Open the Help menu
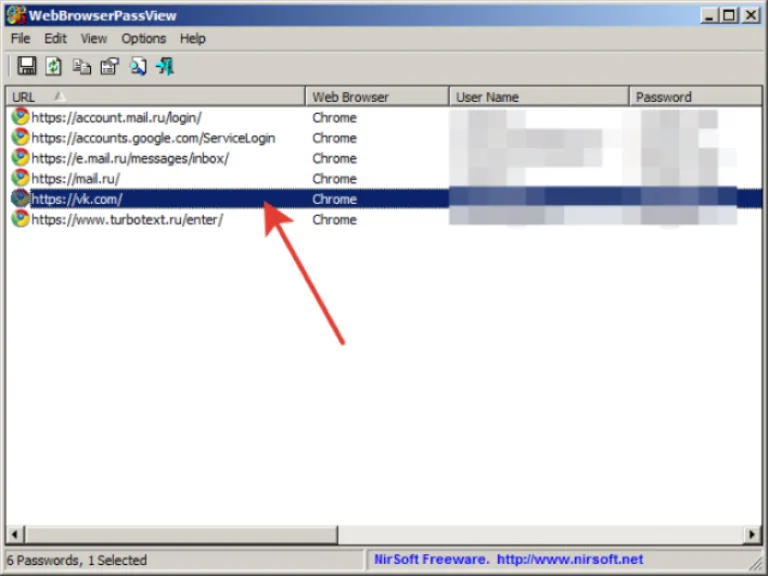The height and width of the screenshot is (576, 768). 192,39
